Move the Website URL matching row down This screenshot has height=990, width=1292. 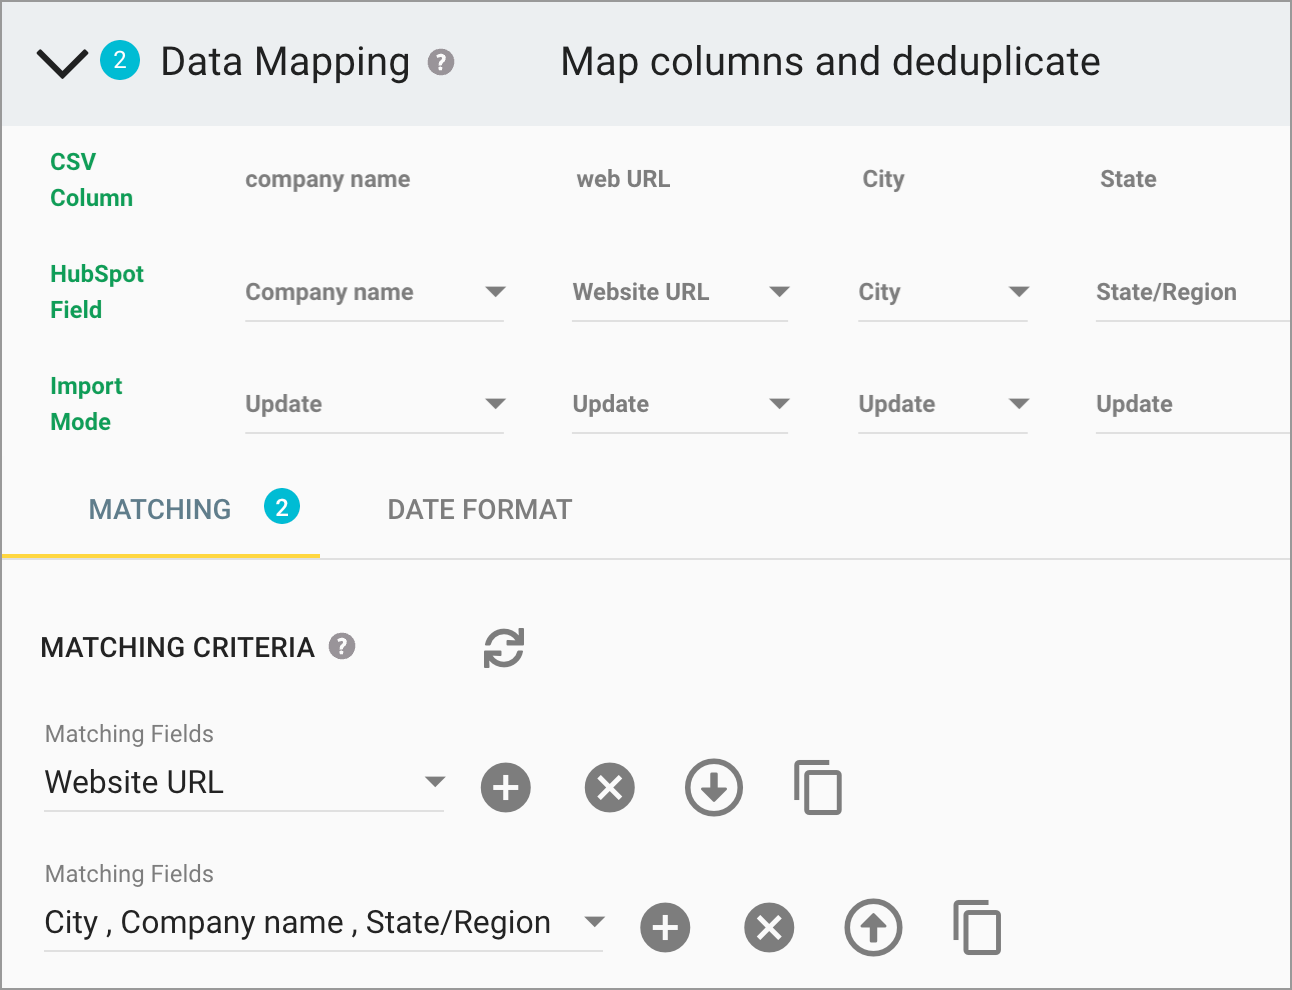click(x=714, y=788)
